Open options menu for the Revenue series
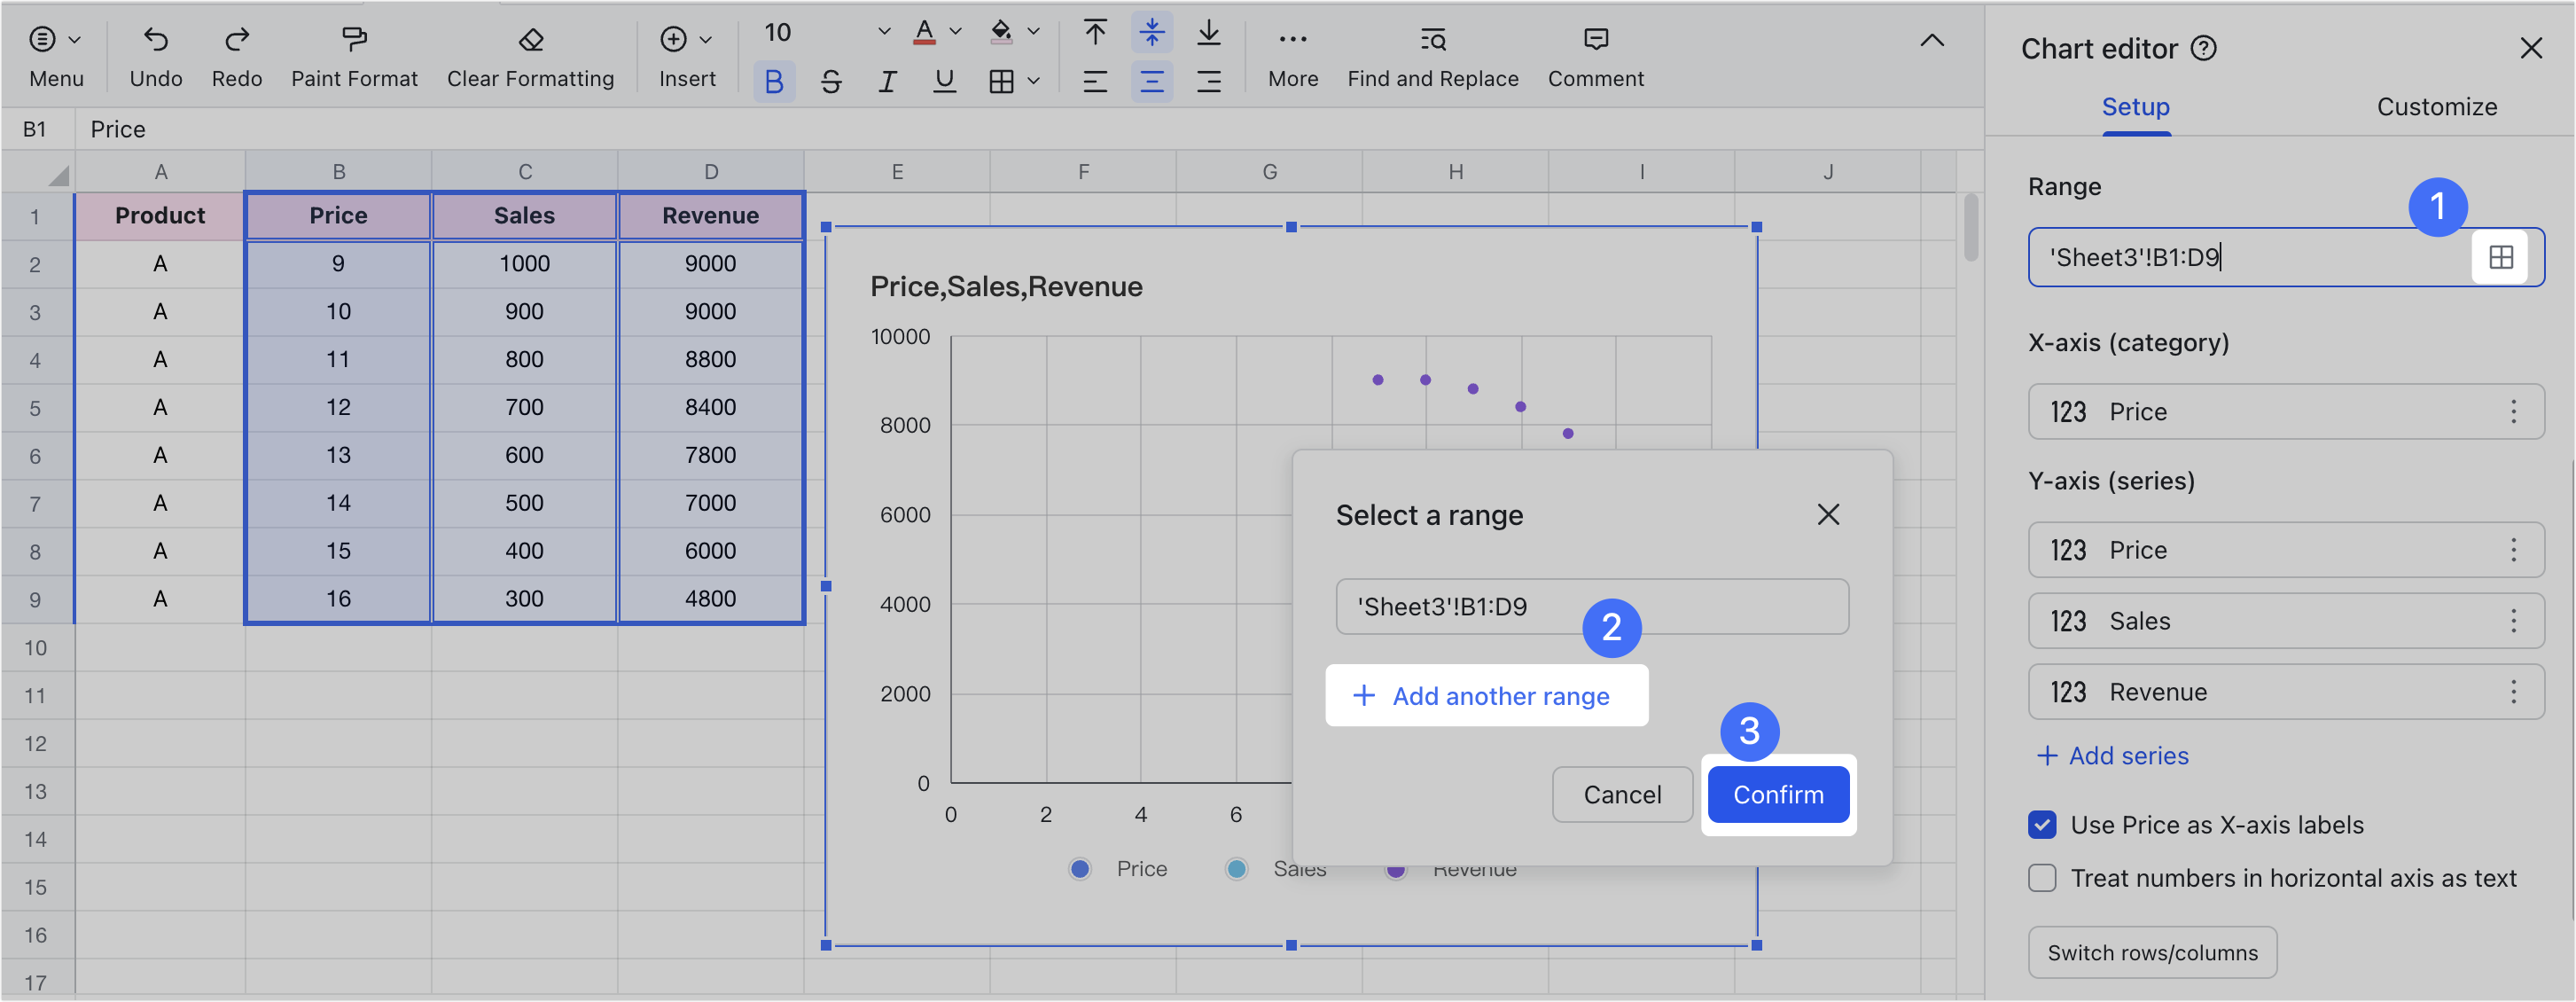Image resolution: width=2576 pixels, height=1002 pixels. coord(2513,691)
